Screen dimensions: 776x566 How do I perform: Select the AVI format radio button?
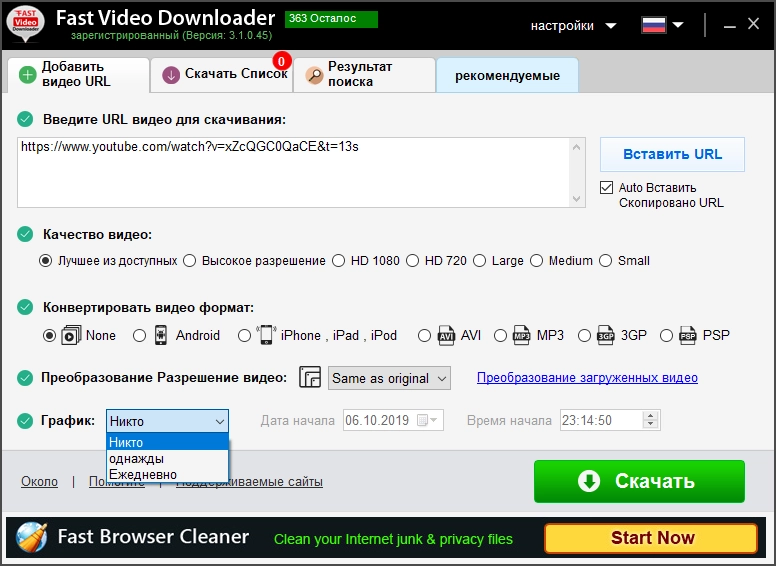pos(424,336)
